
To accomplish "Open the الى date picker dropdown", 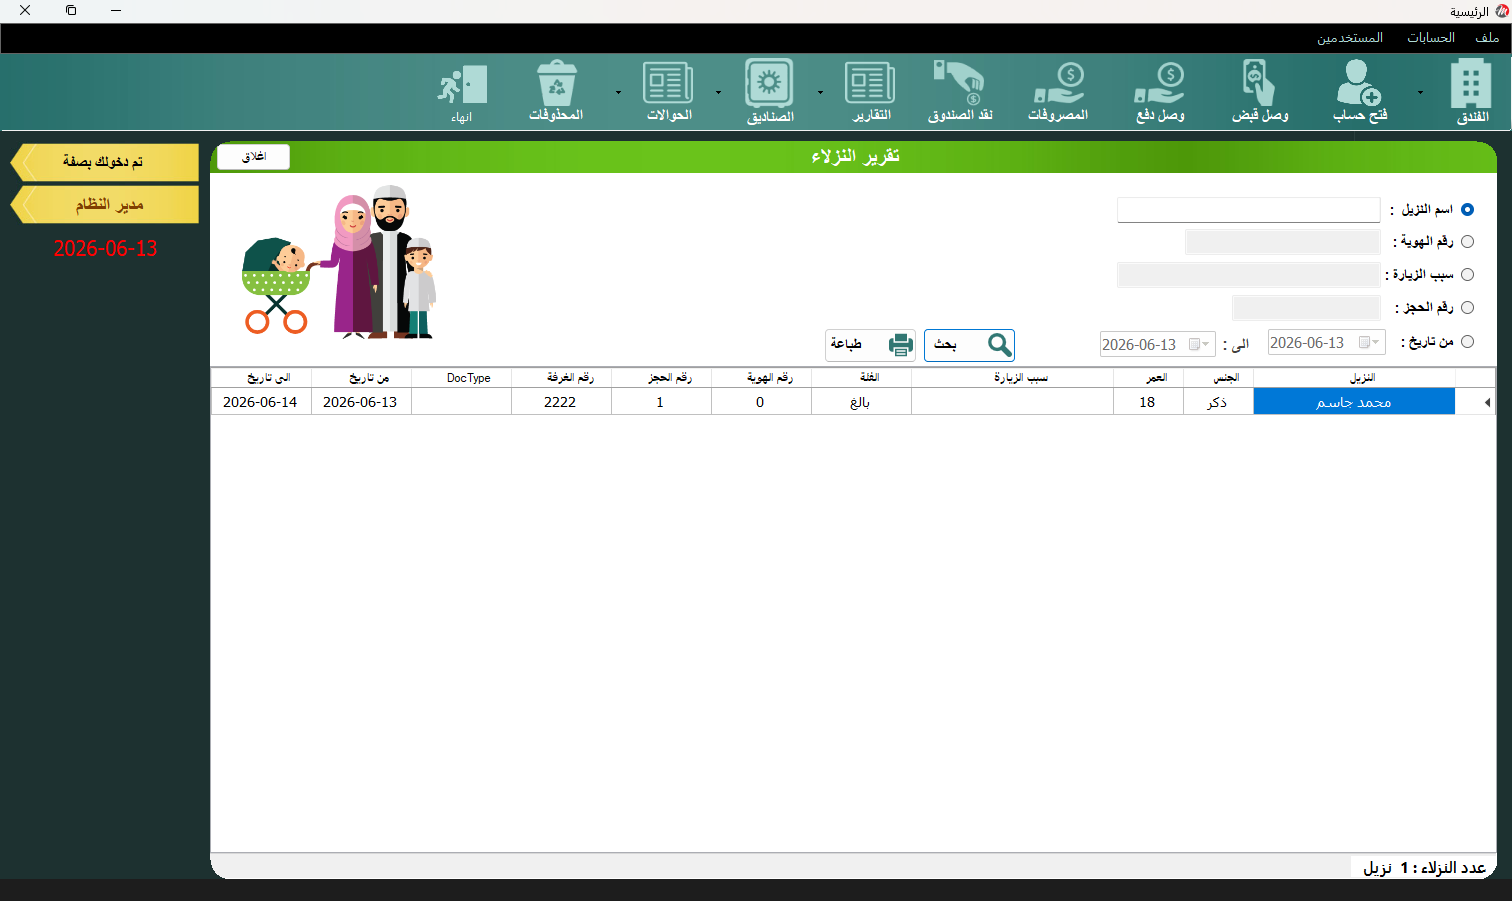I will click(x=1200, y=344).
